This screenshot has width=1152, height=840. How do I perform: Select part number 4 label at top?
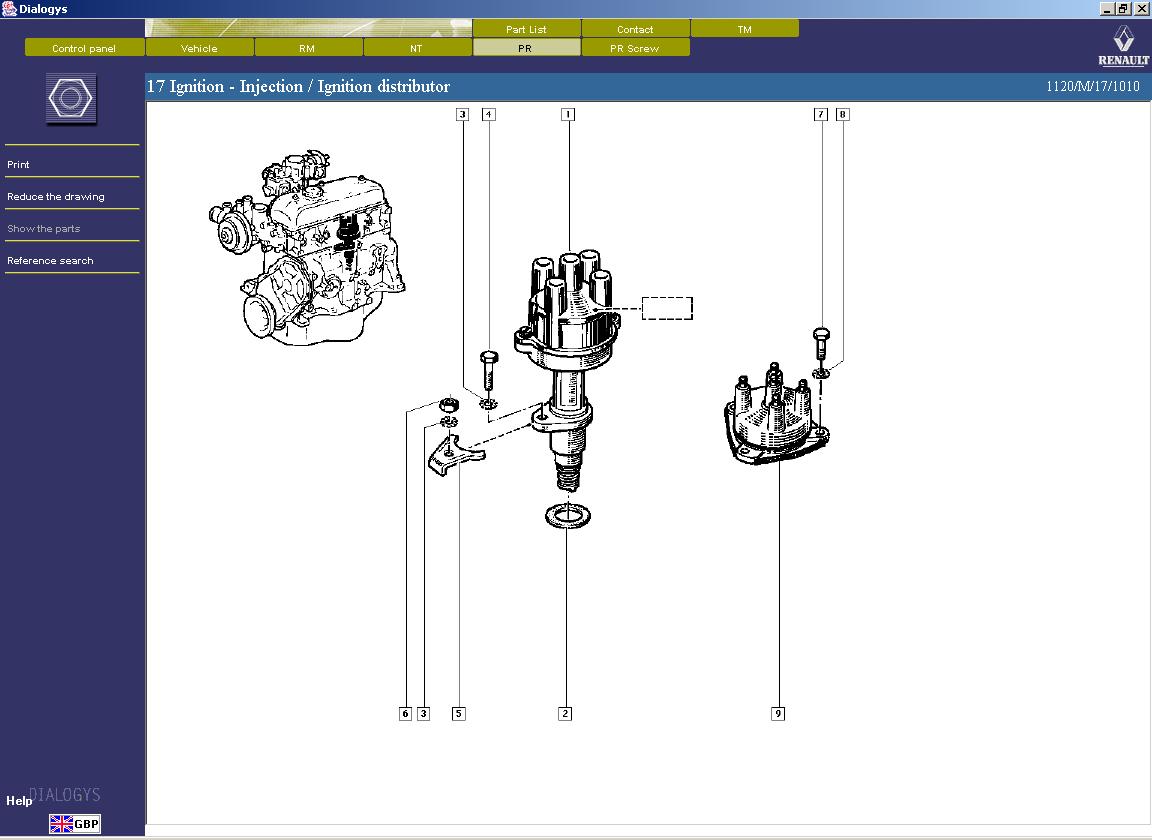[489, 114]
